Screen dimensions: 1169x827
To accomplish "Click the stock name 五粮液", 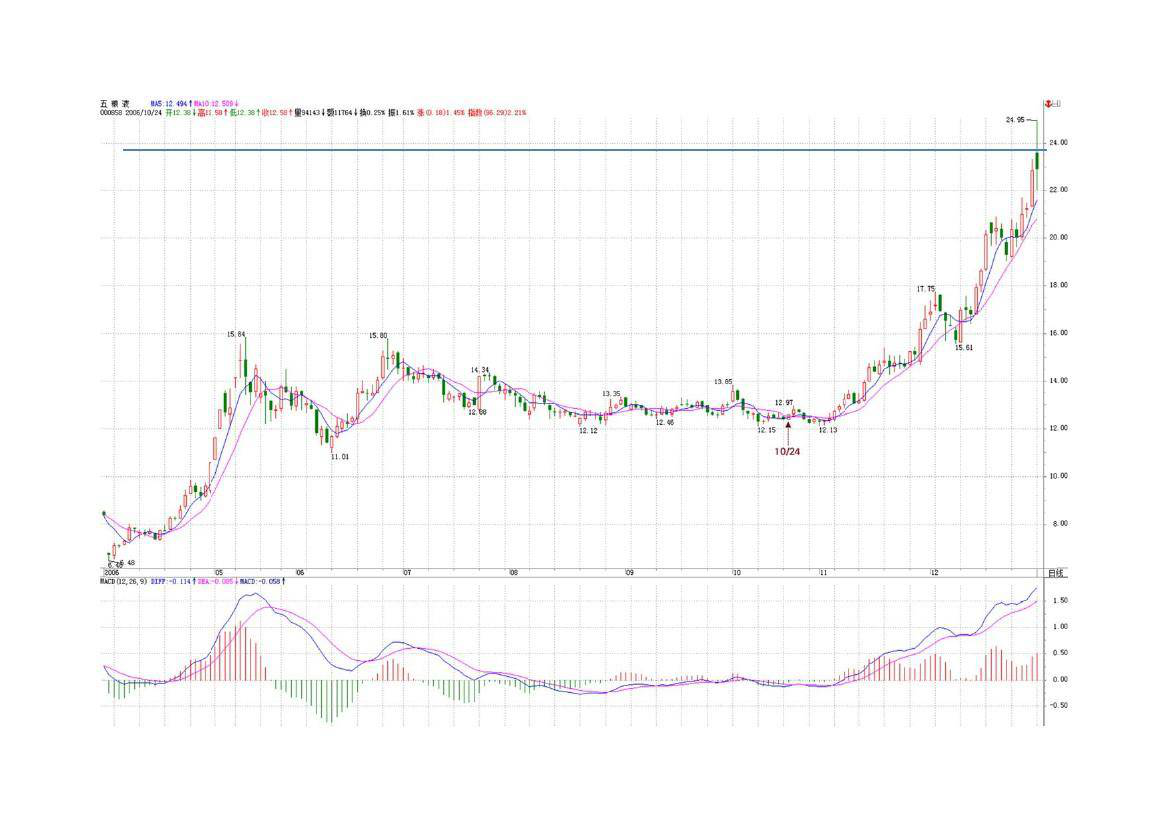I will point(114,103).
